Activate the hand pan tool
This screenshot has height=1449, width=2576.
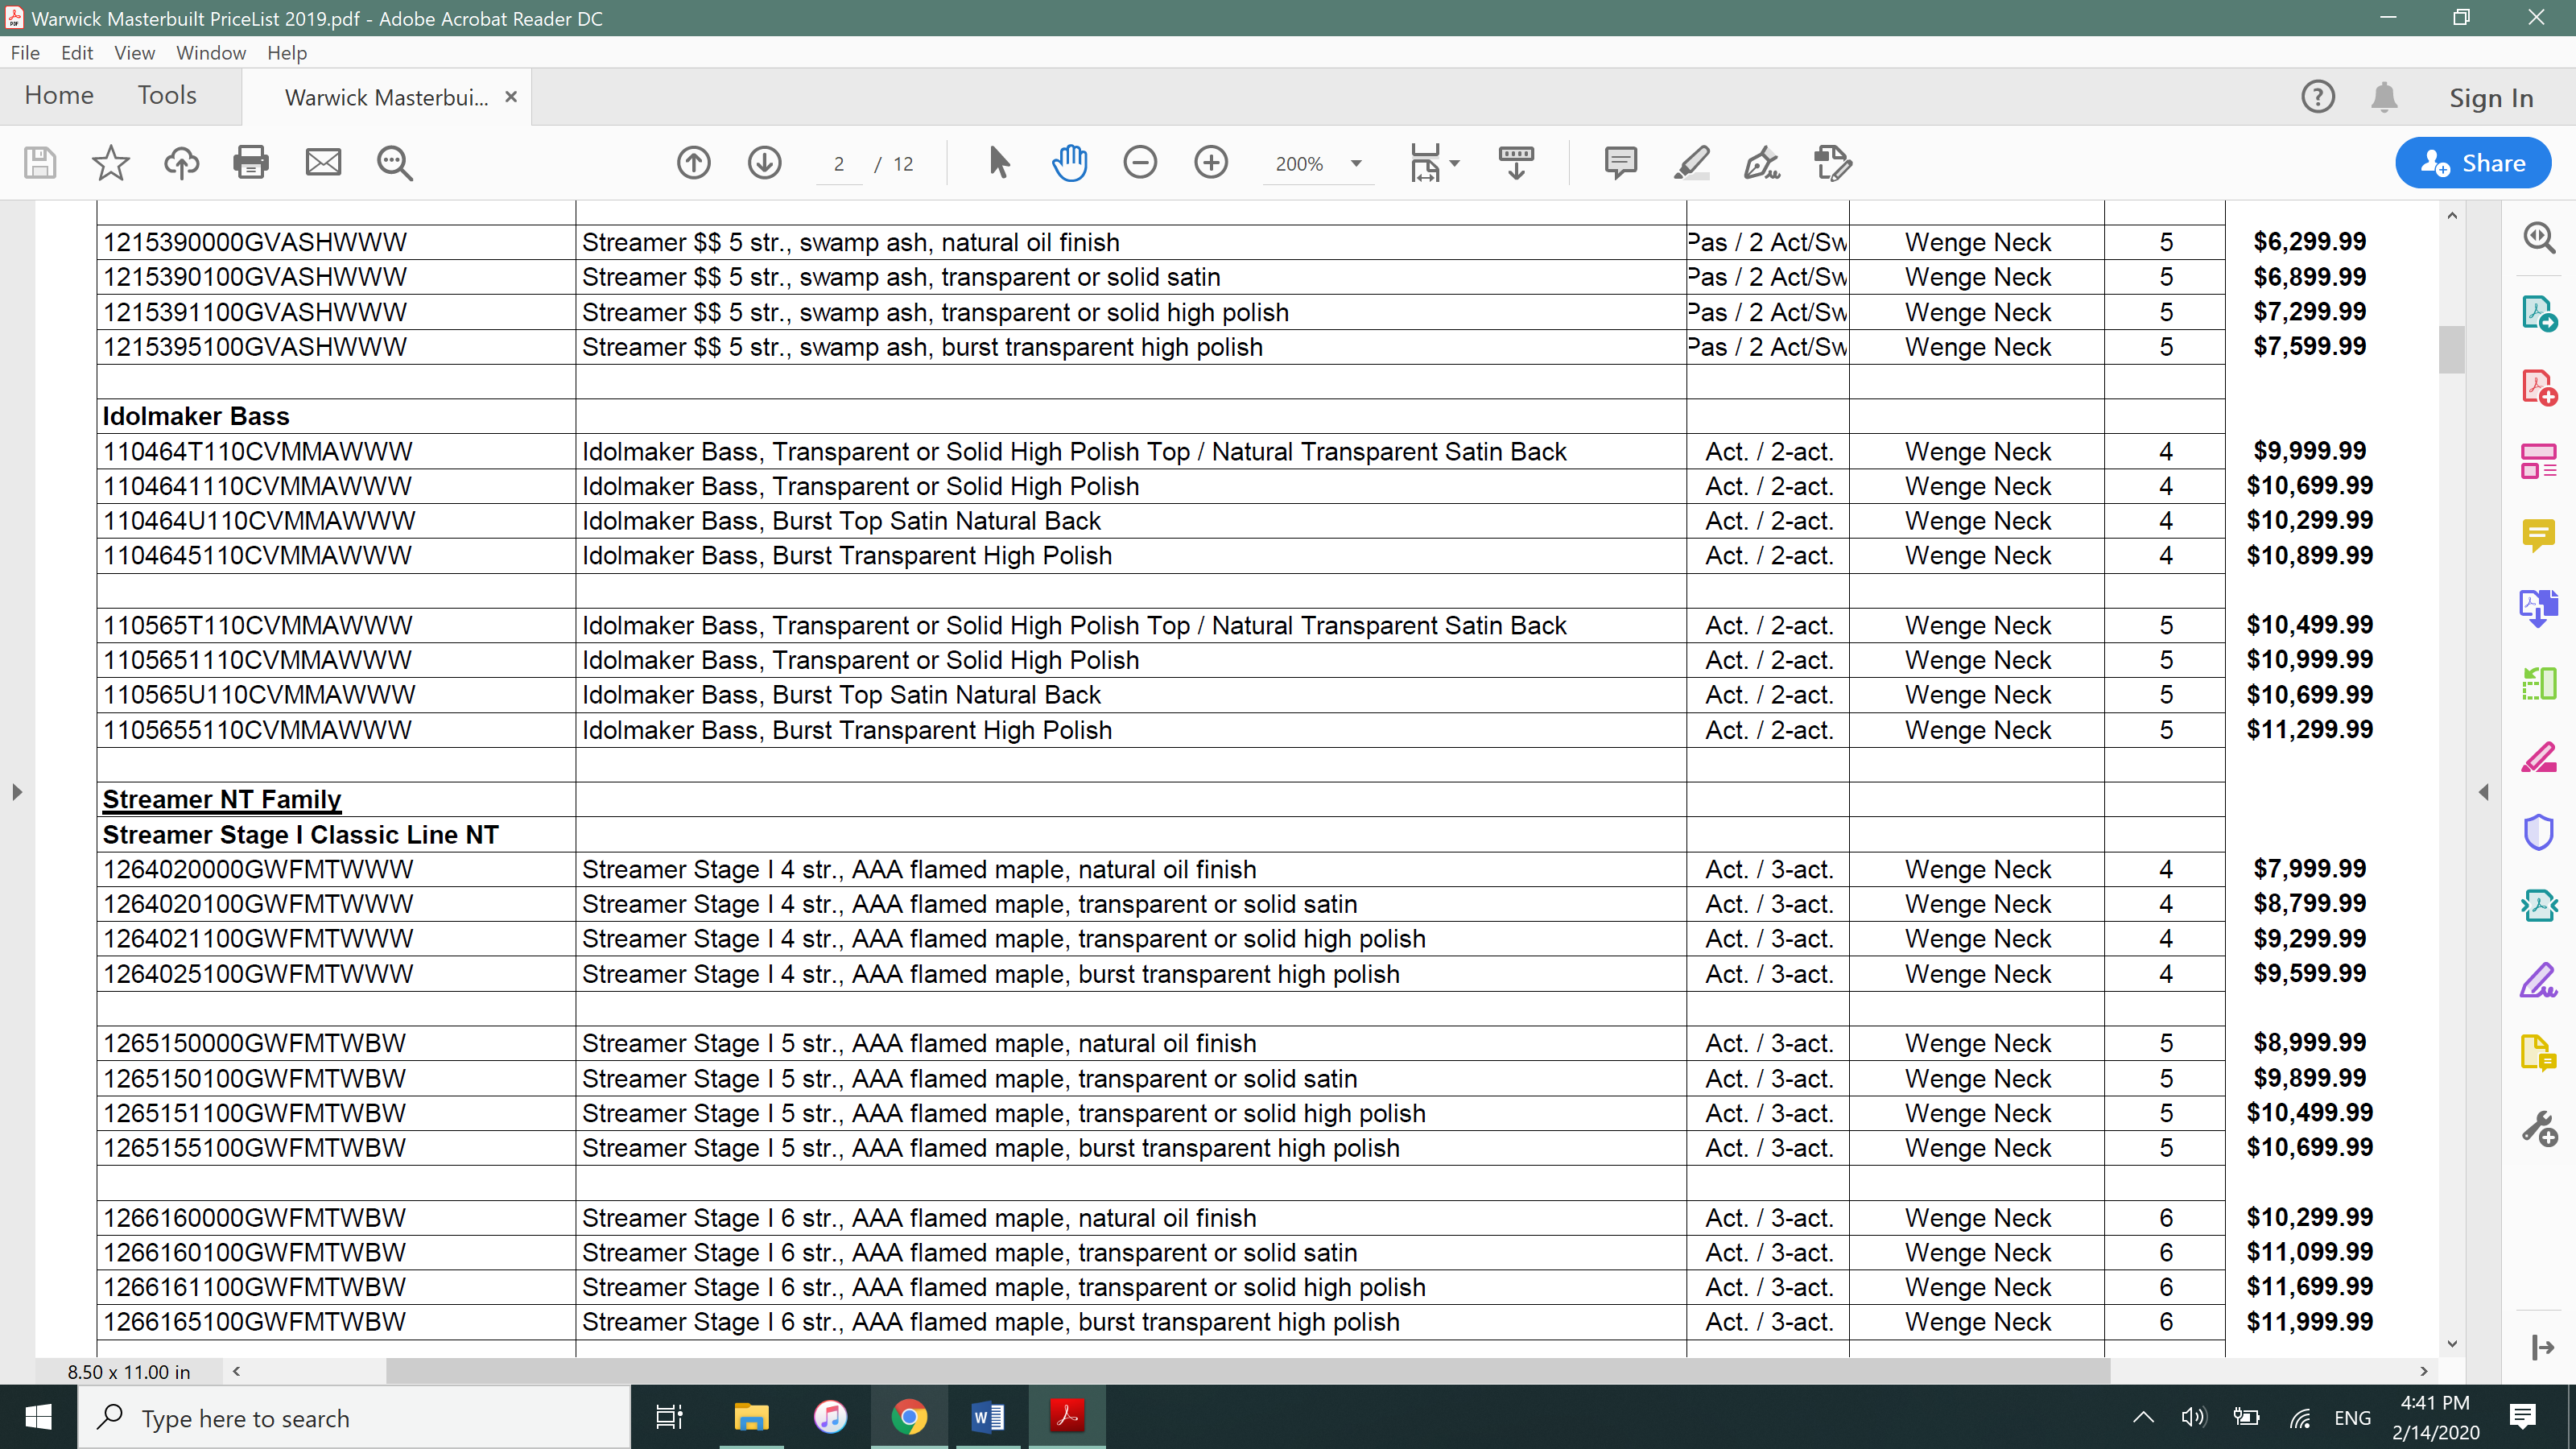1069,162
